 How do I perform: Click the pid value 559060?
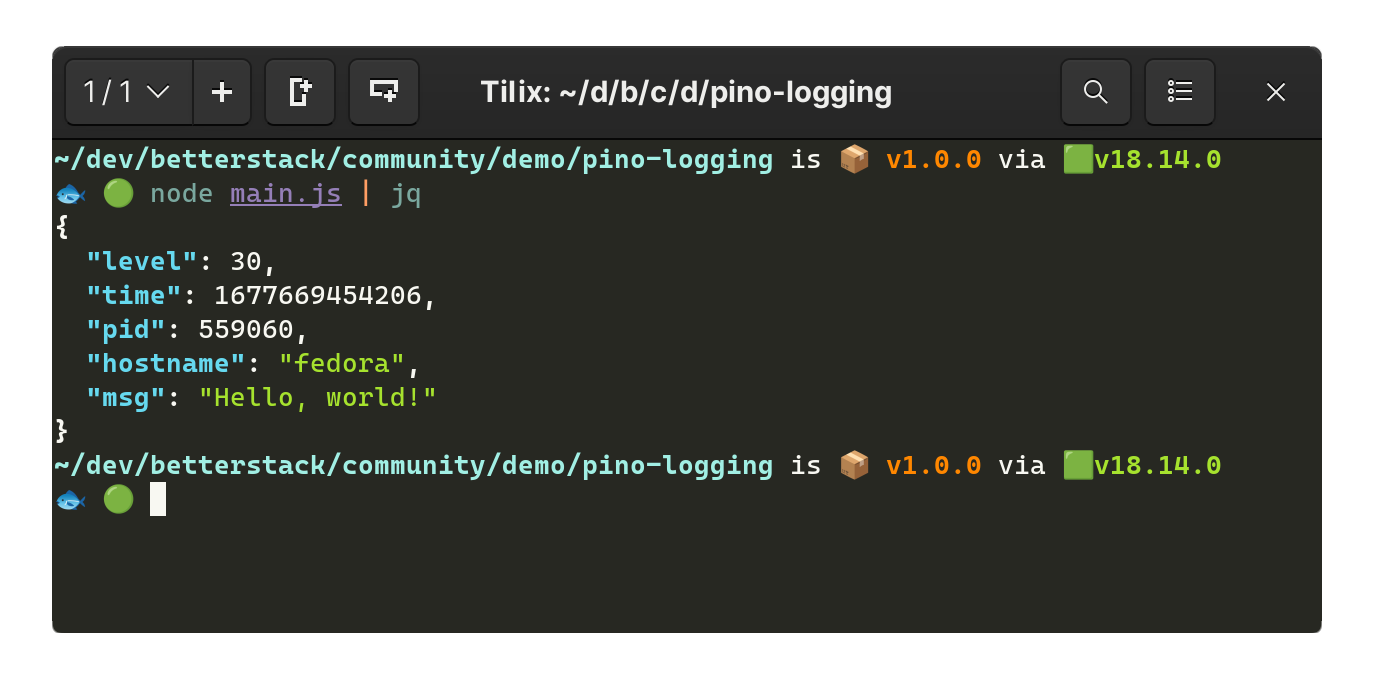click(246, 329)
